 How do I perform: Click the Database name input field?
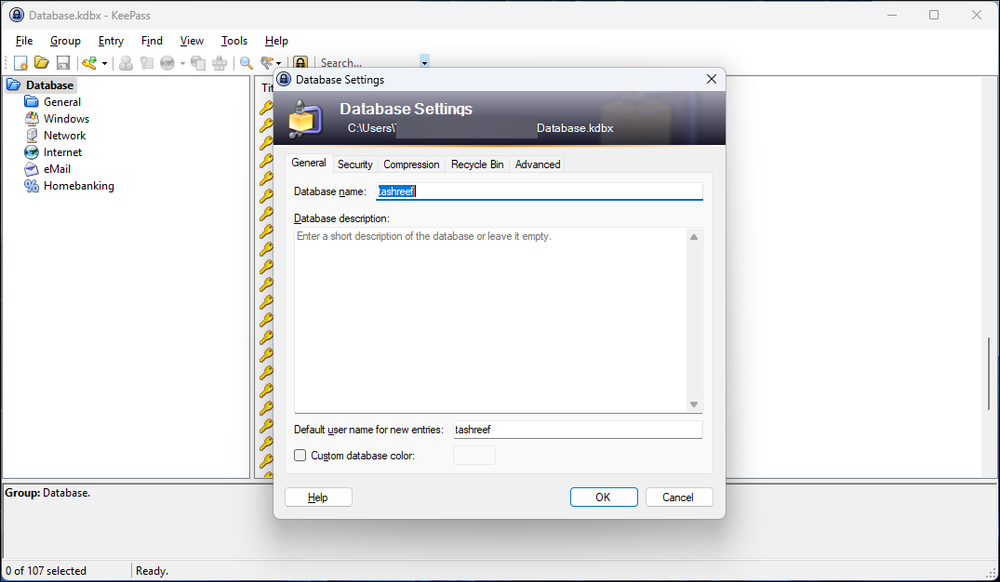click(539, 191)
